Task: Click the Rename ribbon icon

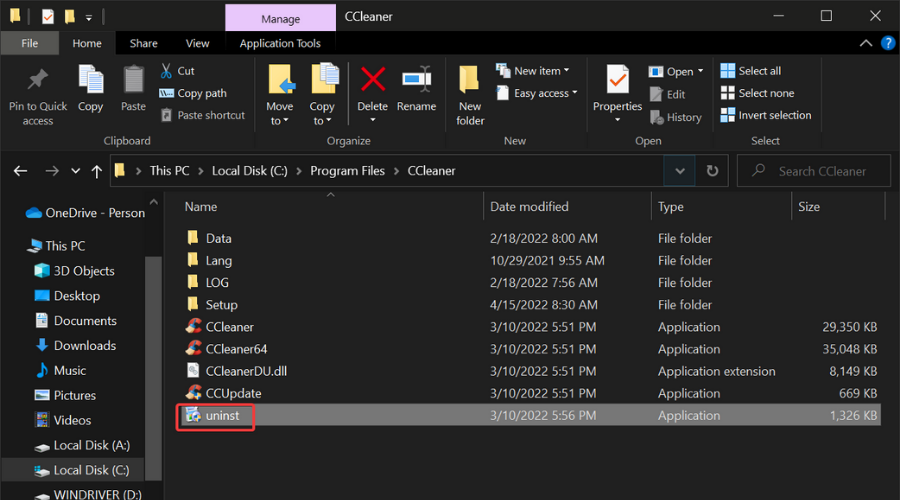Action: click(417, 79)
